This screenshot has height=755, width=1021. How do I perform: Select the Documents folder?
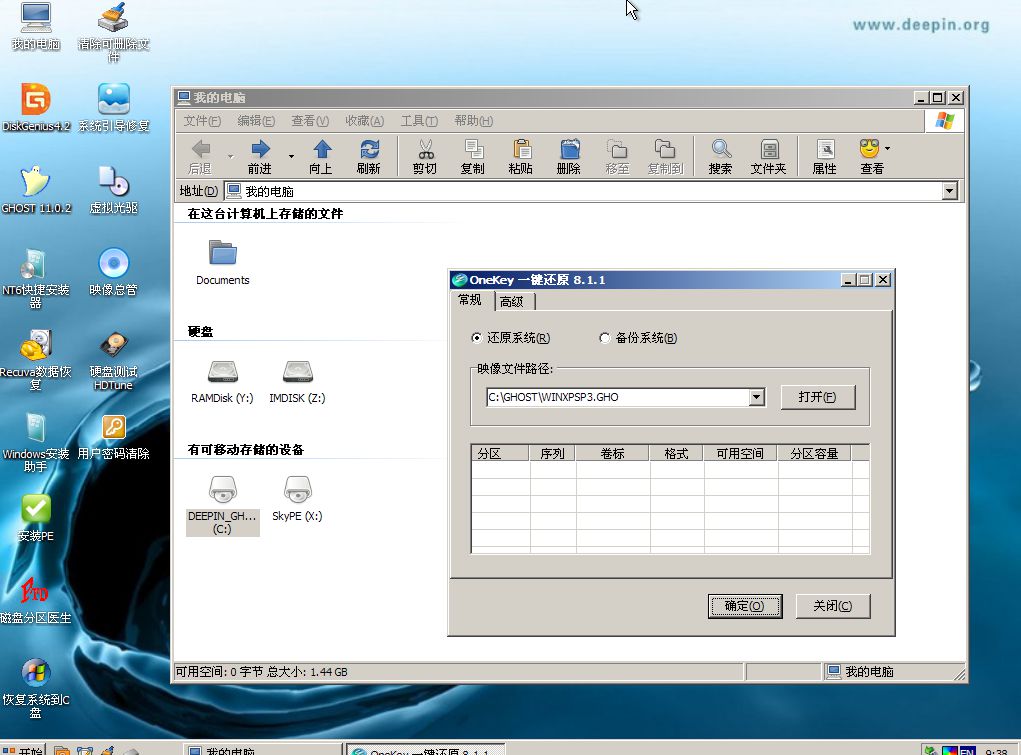coord(223,263)
